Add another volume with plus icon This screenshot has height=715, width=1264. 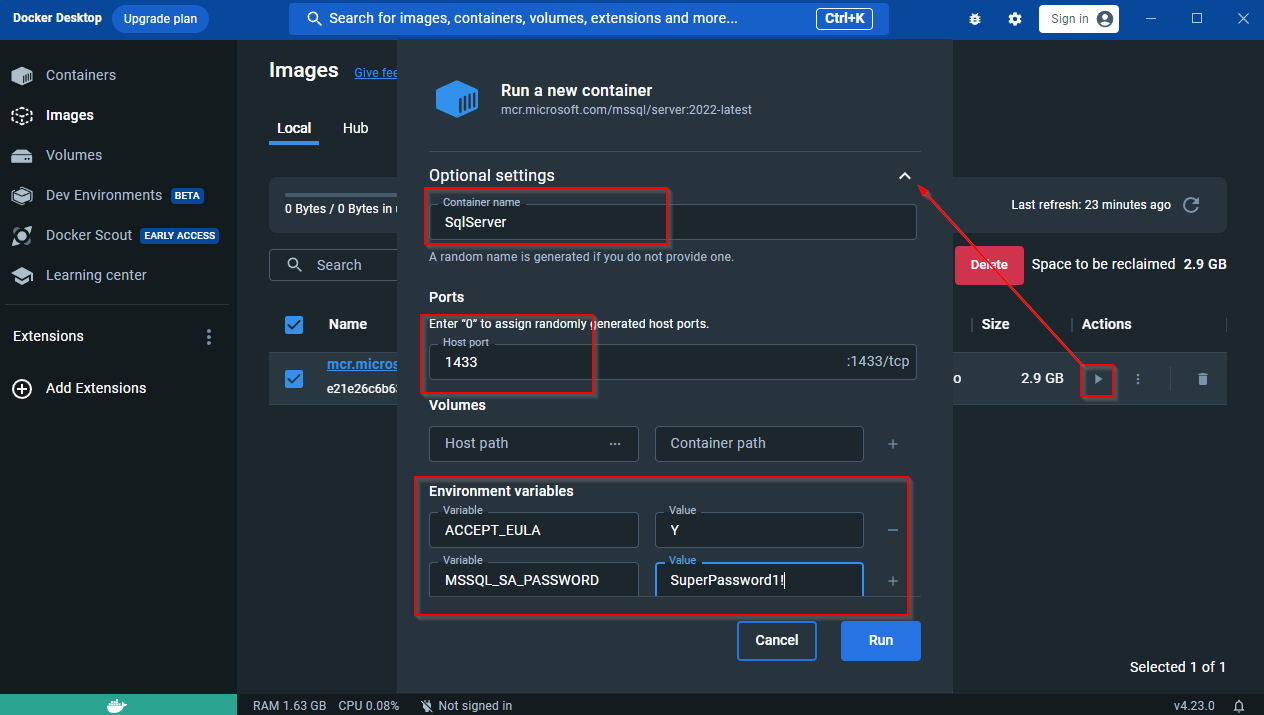coord(893,444)
